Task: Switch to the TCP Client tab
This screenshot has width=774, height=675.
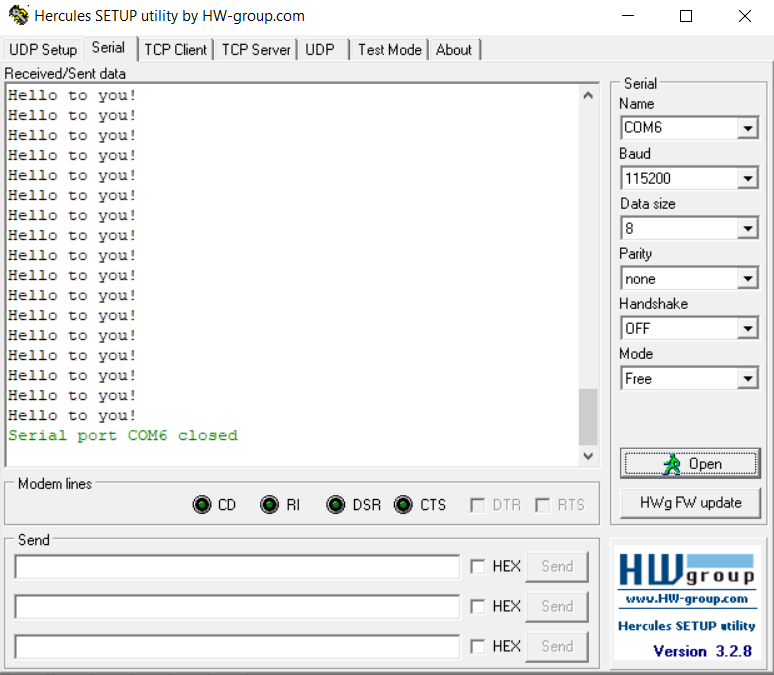Action: 176,50
